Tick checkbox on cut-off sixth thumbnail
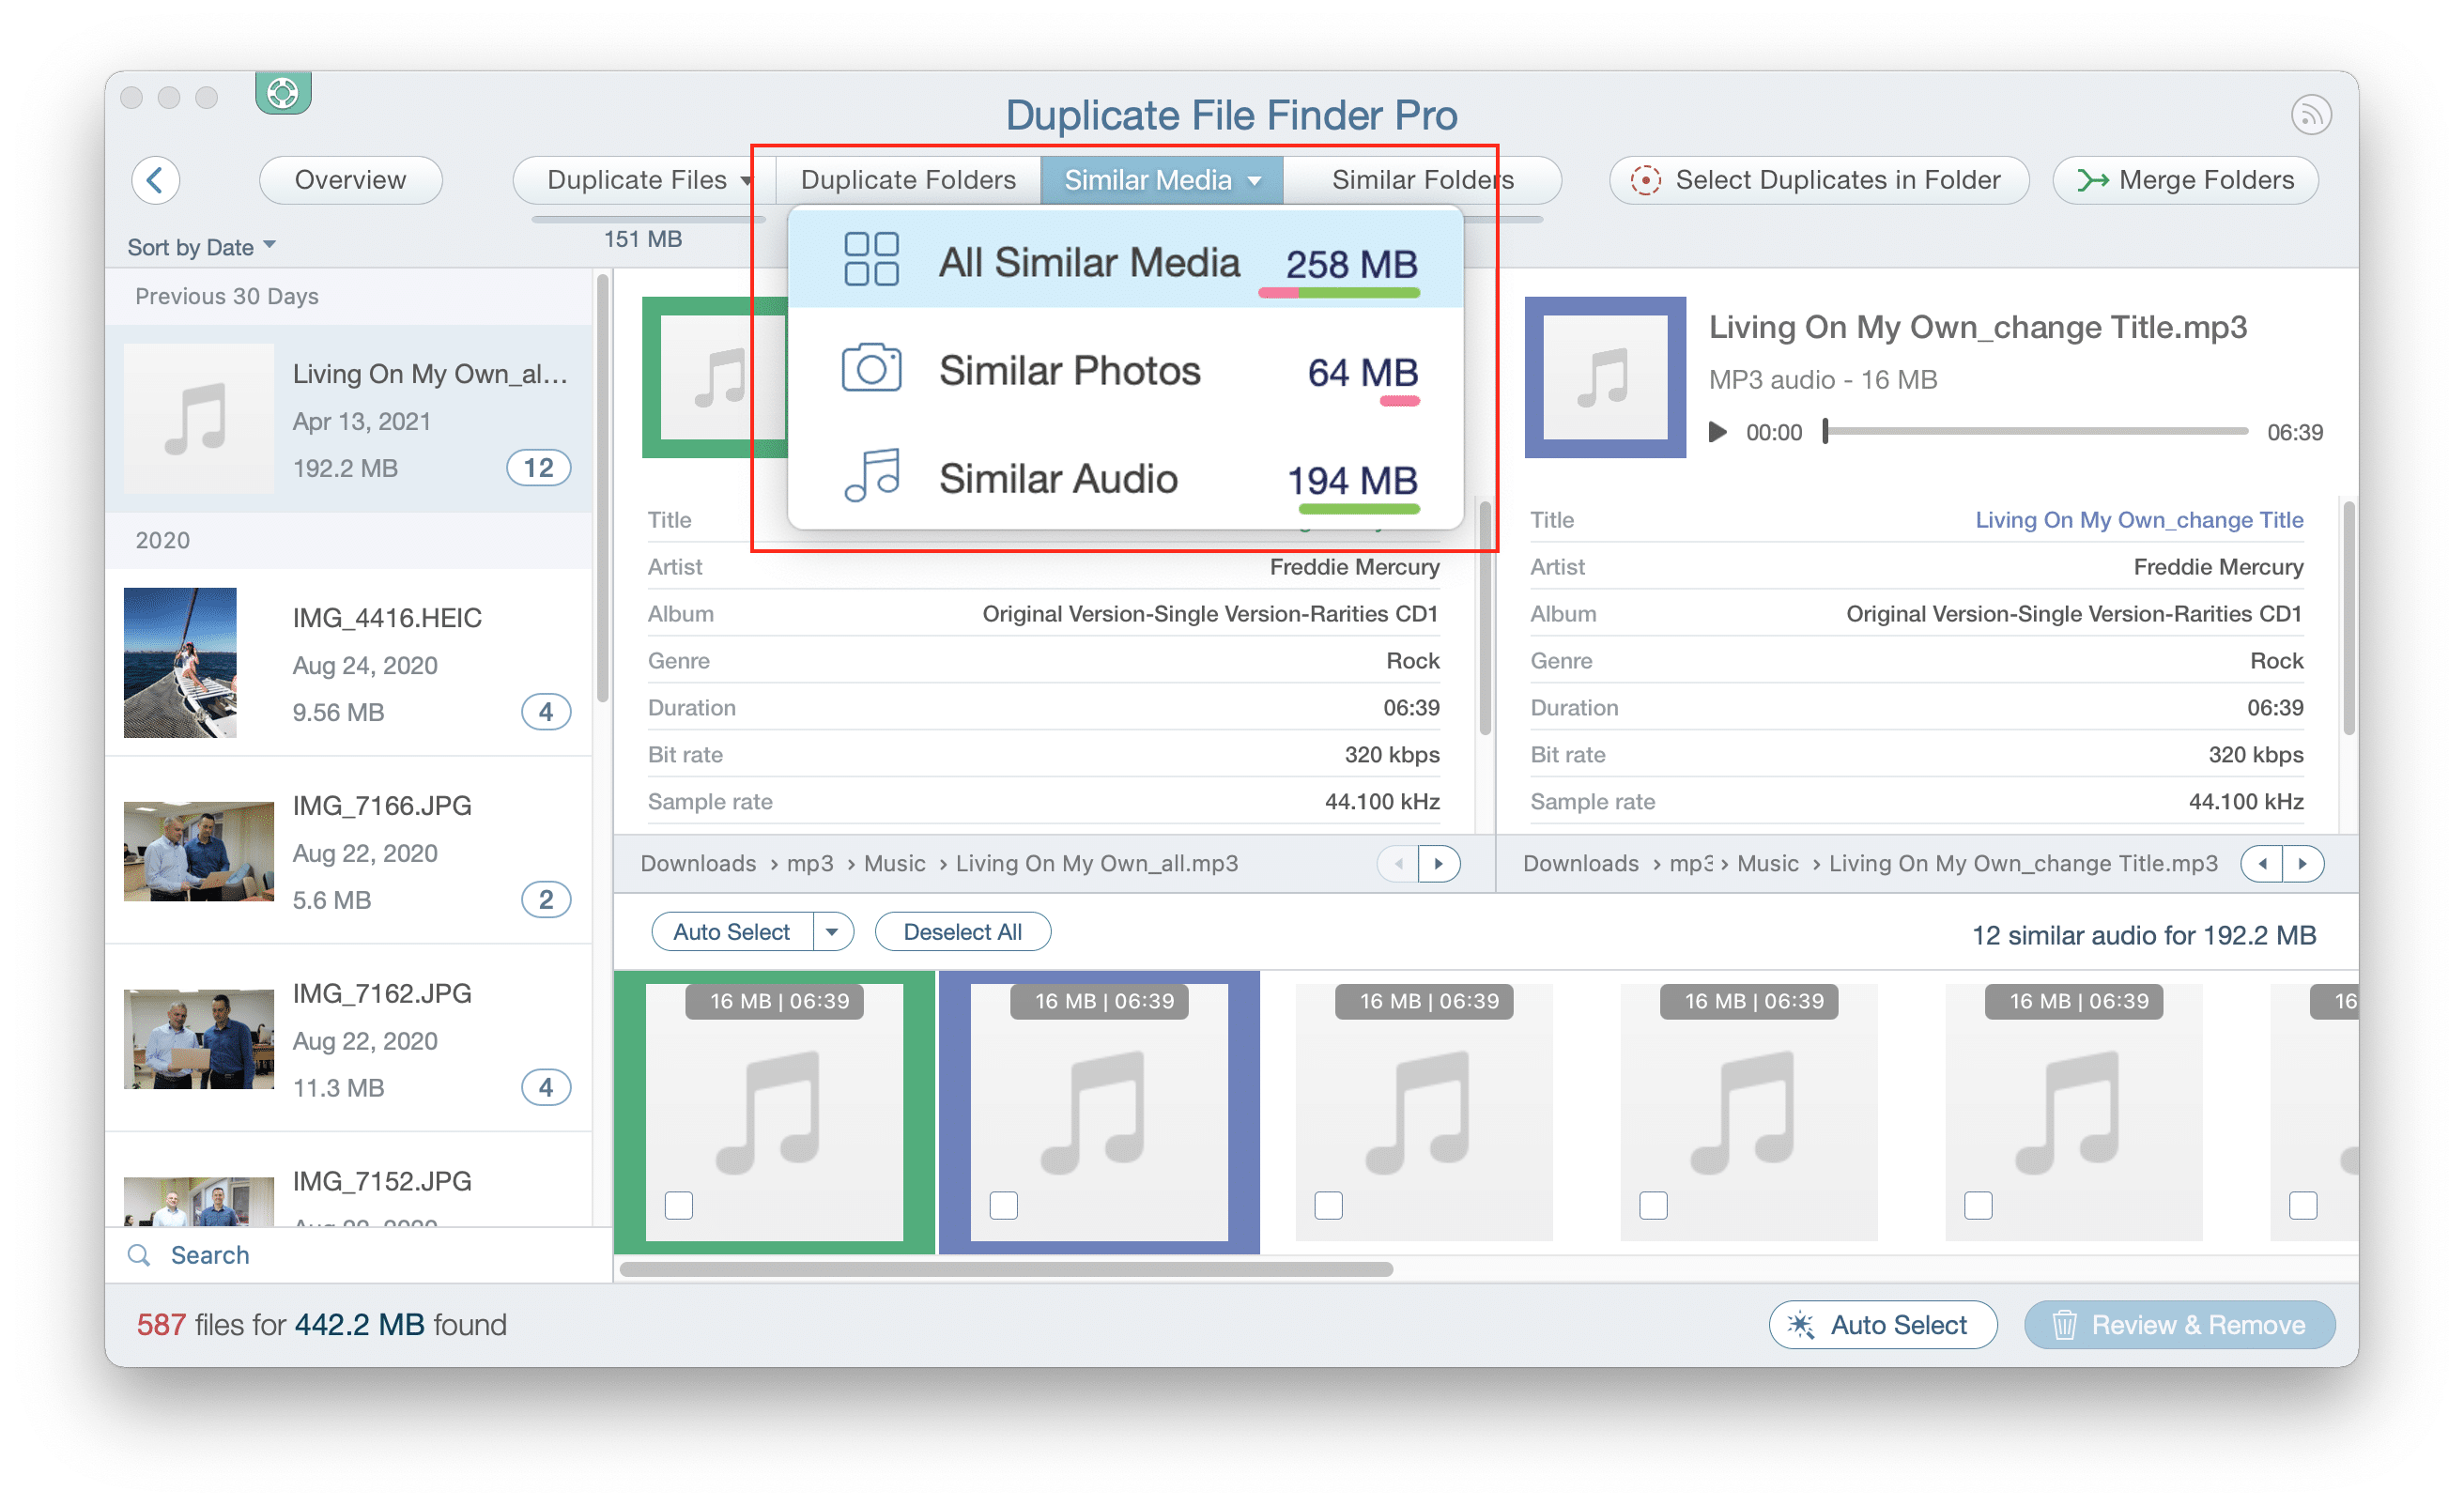Viewport: 2464px width, 1506px height. tap(2303, 1205)
